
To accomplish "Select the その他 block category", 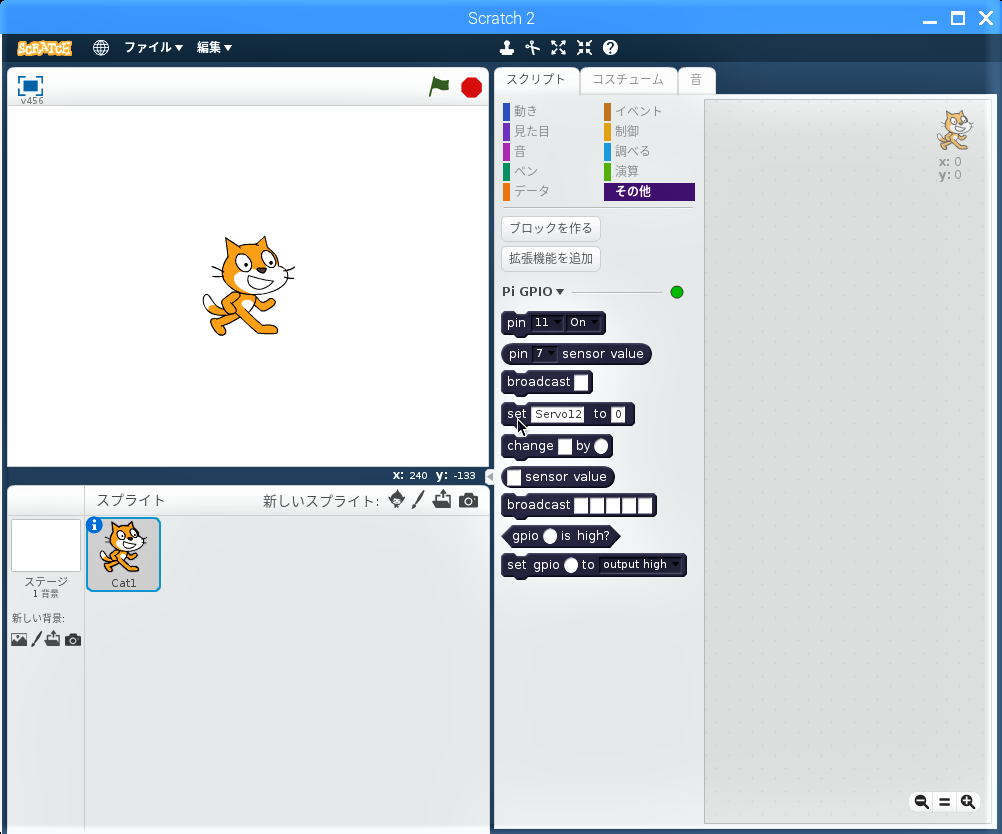I will pyautogui.click(x=649, y=192).
